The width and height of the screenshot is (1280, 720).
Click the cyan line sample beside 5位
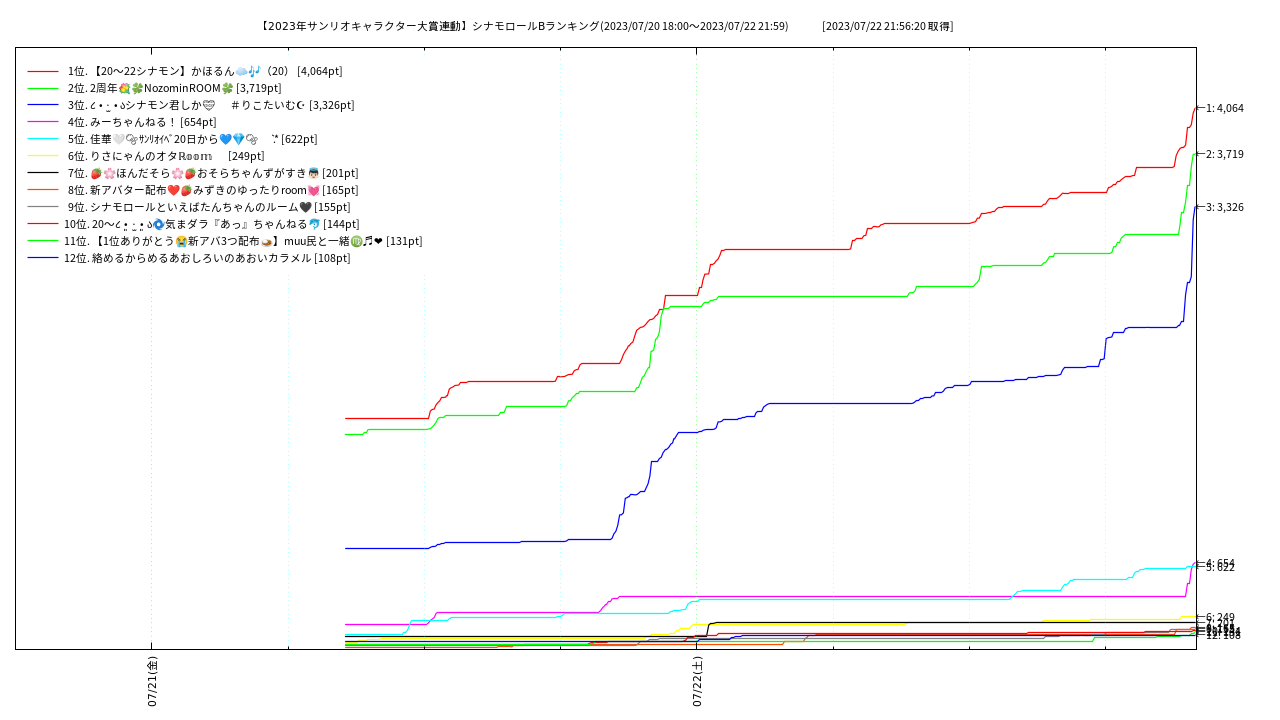pyautogui.click(x=43, y=140)
